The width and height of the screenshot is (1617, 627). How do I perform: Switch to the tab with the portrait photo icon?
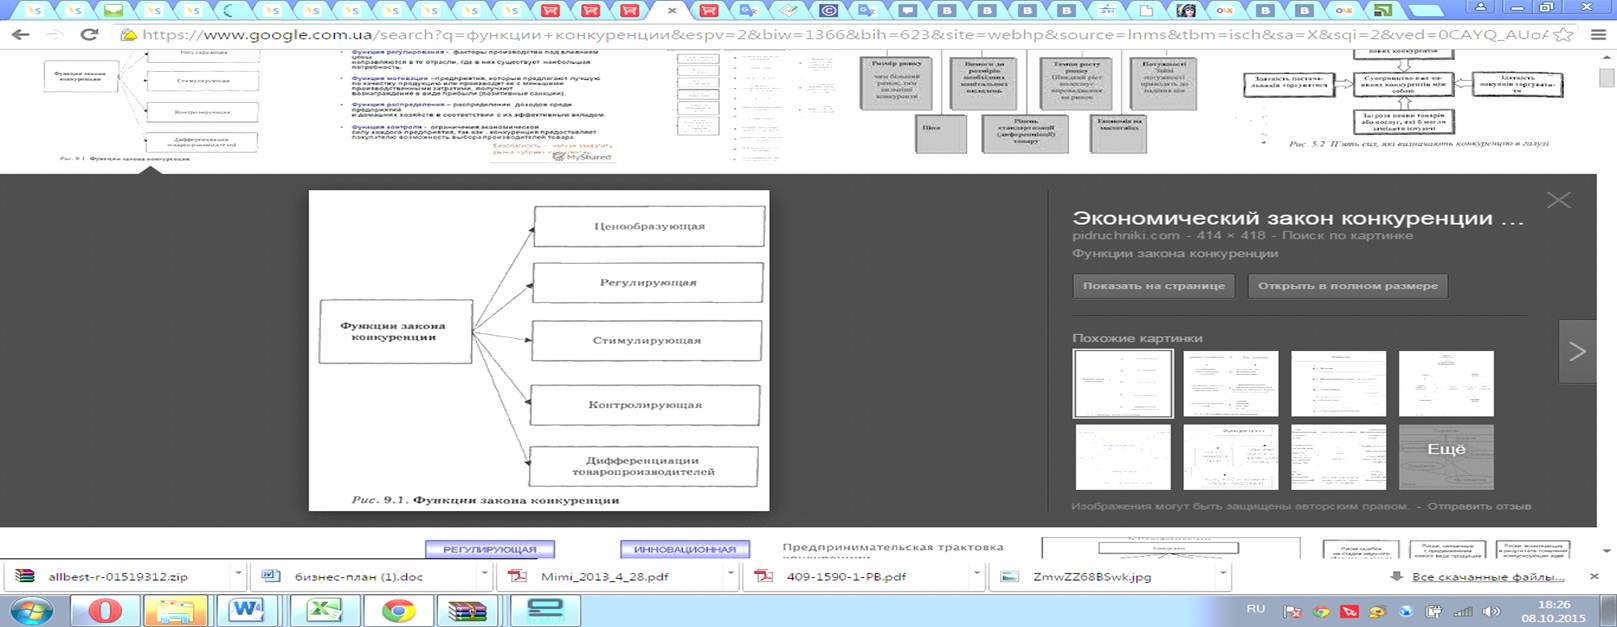coord(1186,11)
